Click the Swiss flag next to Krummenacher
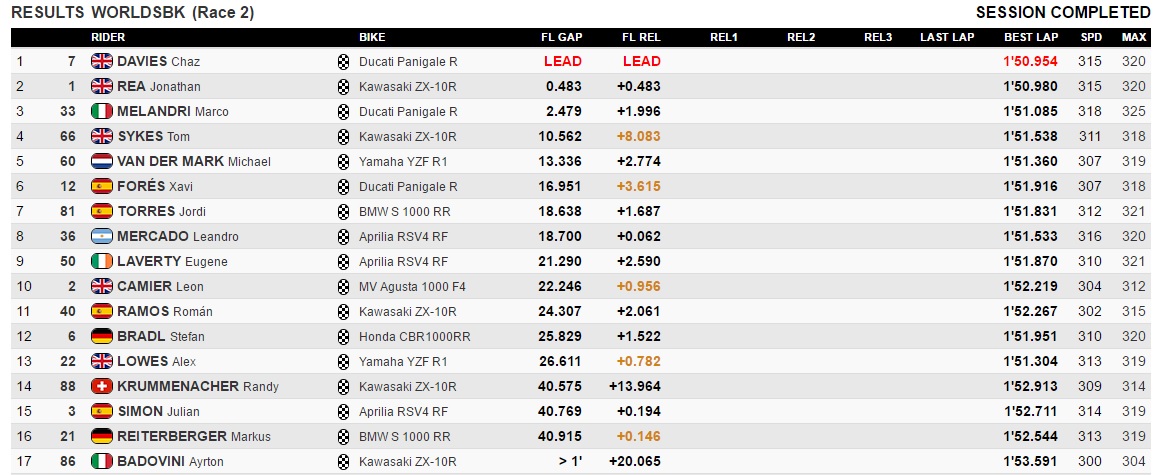 tap(102, 386)
